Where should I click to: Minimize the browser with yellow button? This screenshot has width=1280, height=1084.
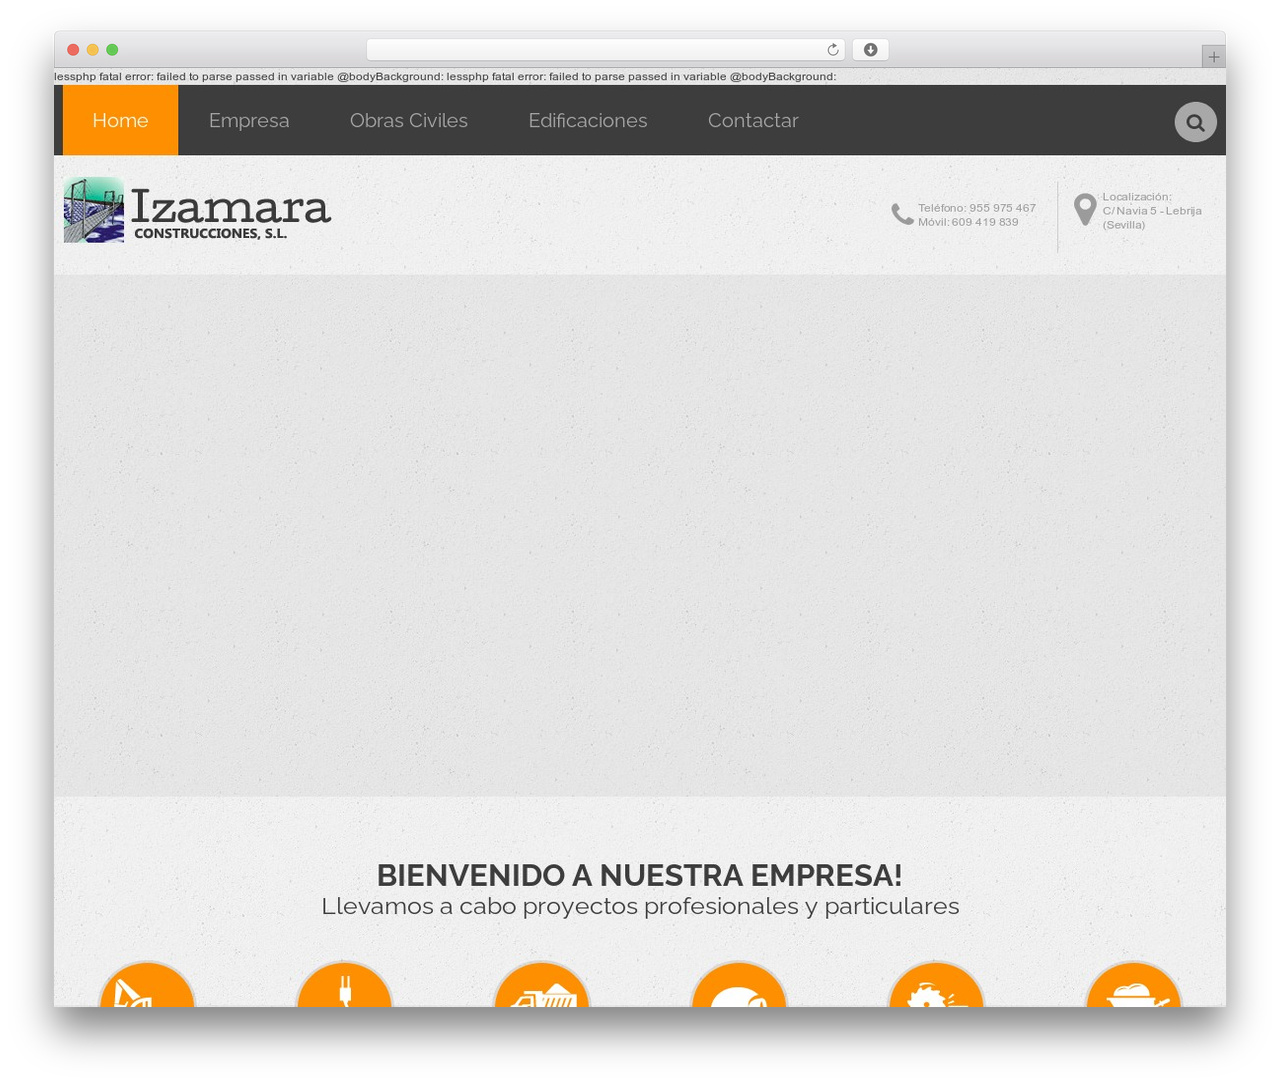pyautogui.click(x=92, y=50)
